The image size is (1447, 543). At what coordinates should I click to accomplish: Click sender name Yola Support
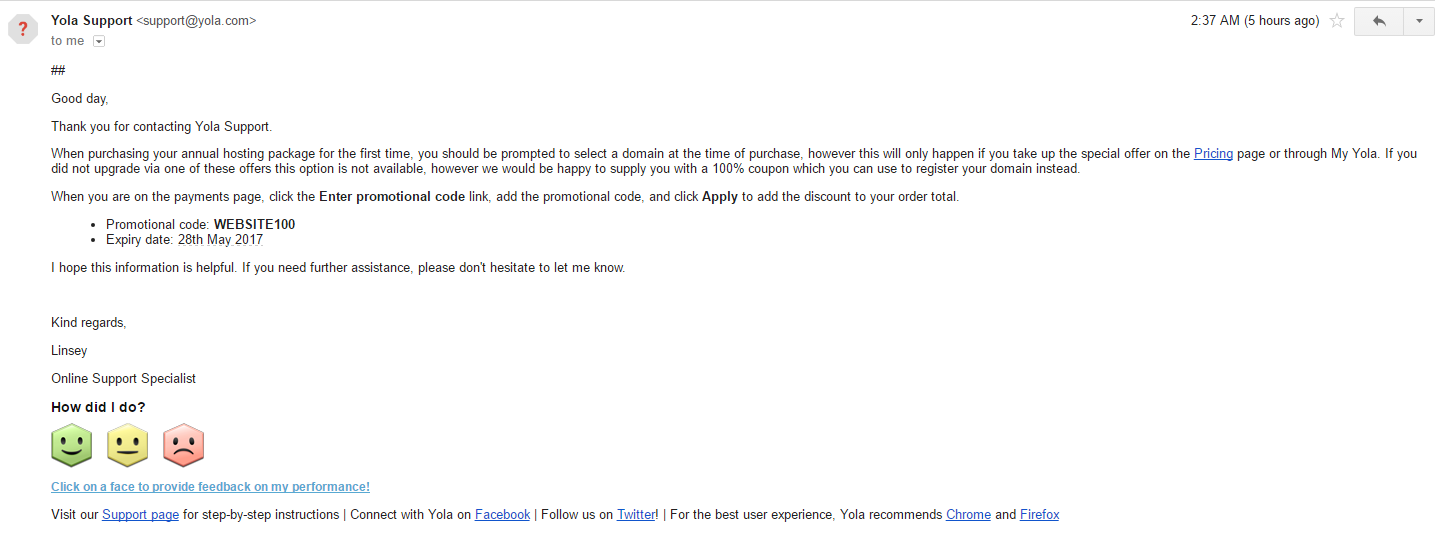click(x=92, y=20)
